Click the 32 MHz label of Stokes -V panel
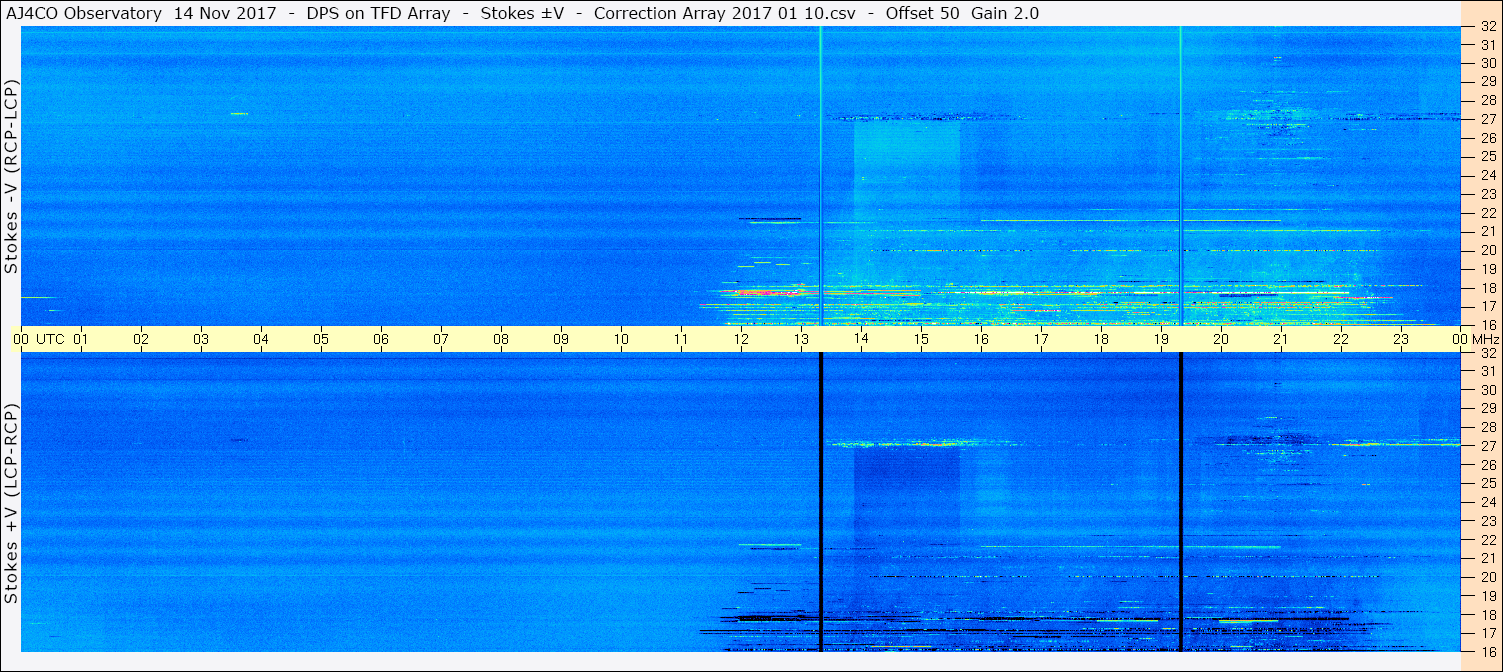The image size is (1503, 672). (1488, 27)
